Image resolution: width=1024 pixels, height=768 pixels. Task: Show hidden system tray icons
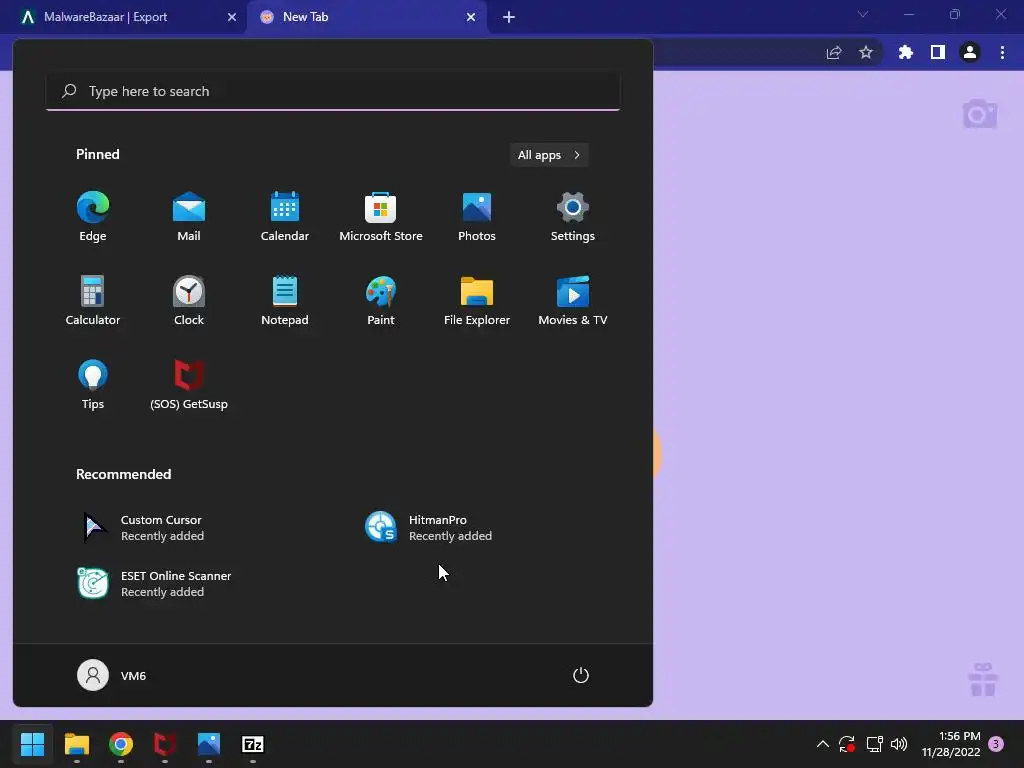point(823,744)
